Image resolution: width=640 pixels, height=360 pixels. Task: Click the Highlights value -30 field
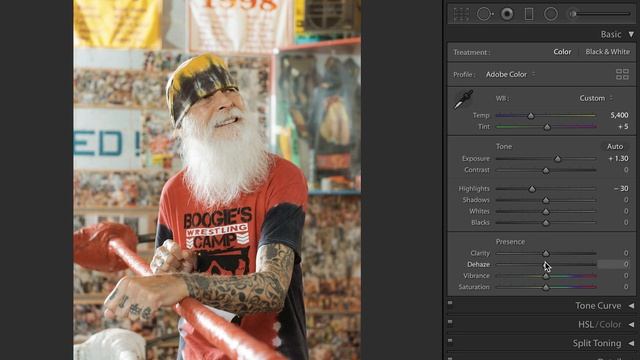(621, 189)
